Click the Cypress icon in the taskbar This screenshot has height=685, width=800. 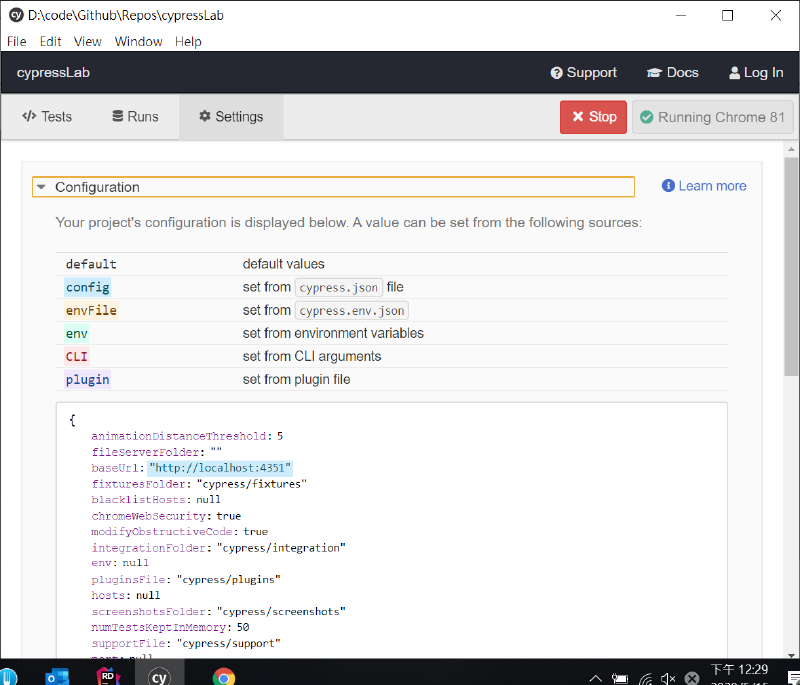pos(158,676)
